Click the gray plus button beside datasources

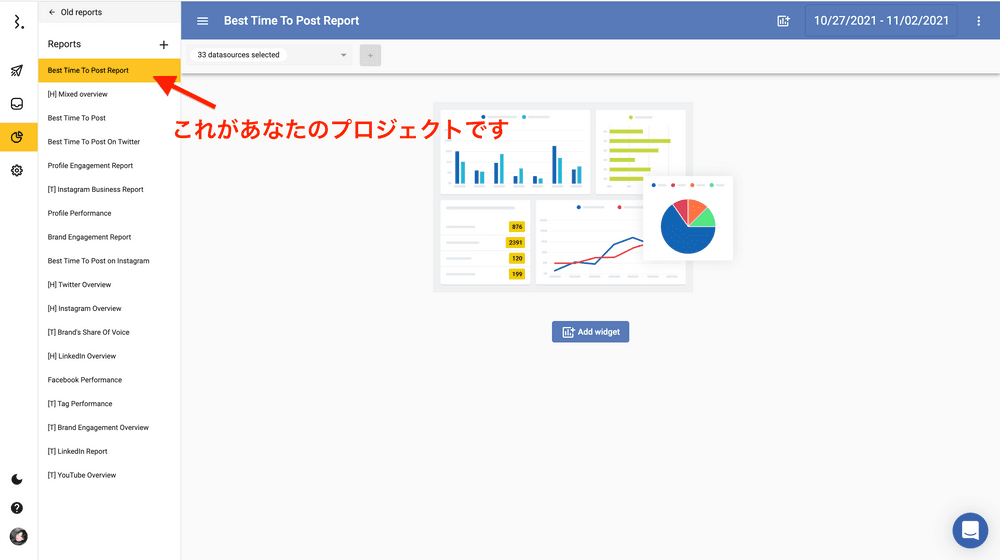click(370, 56)
